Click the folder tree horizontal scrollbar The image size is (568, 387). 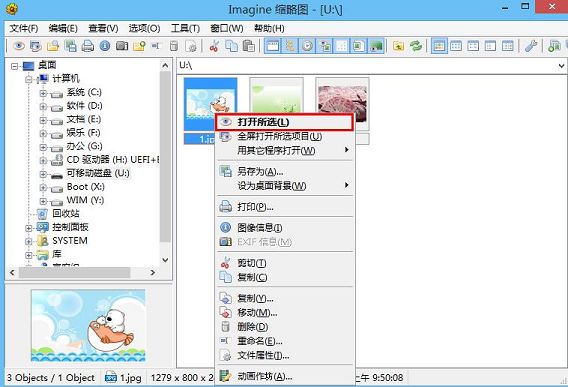click(x=83, y=272)
